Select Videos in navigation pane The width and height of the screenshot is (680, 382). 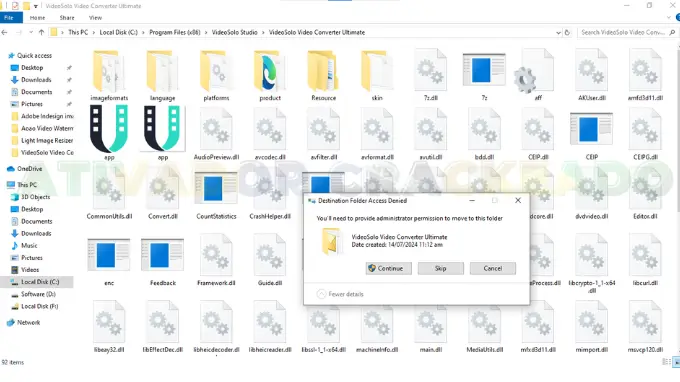(x=25, y=270)
